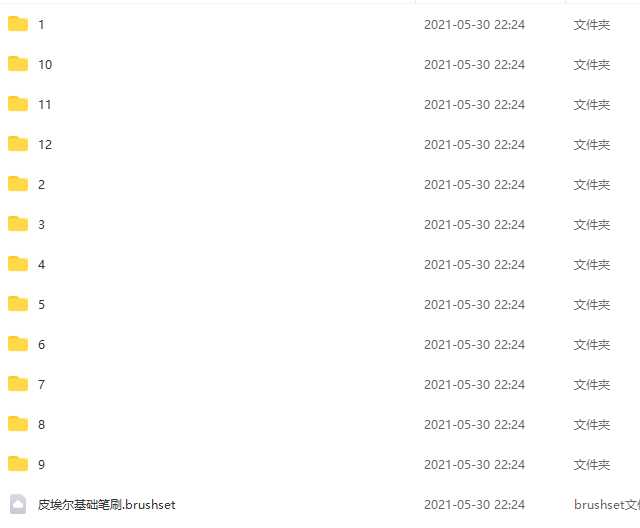The height and width of the screenshot is (528, 640).
Task: Click the folder name label 10
Action: [x=45, y=64]
